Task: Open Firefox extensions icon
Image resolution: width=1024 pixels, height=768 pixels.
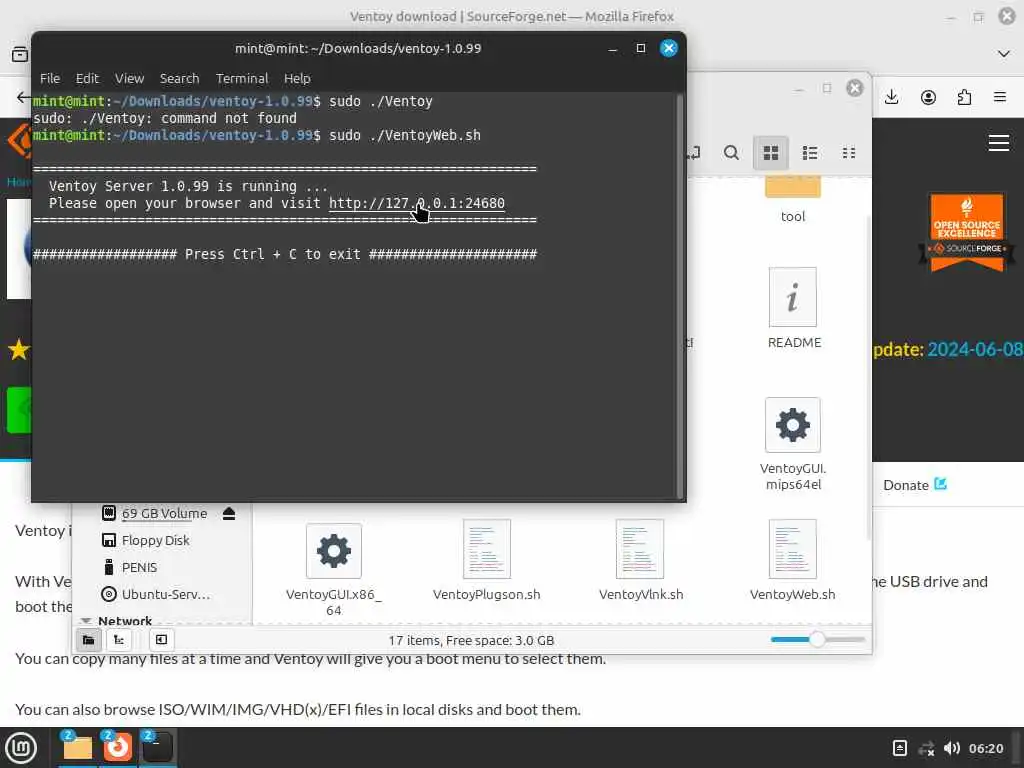Action: tap(964, 97)
